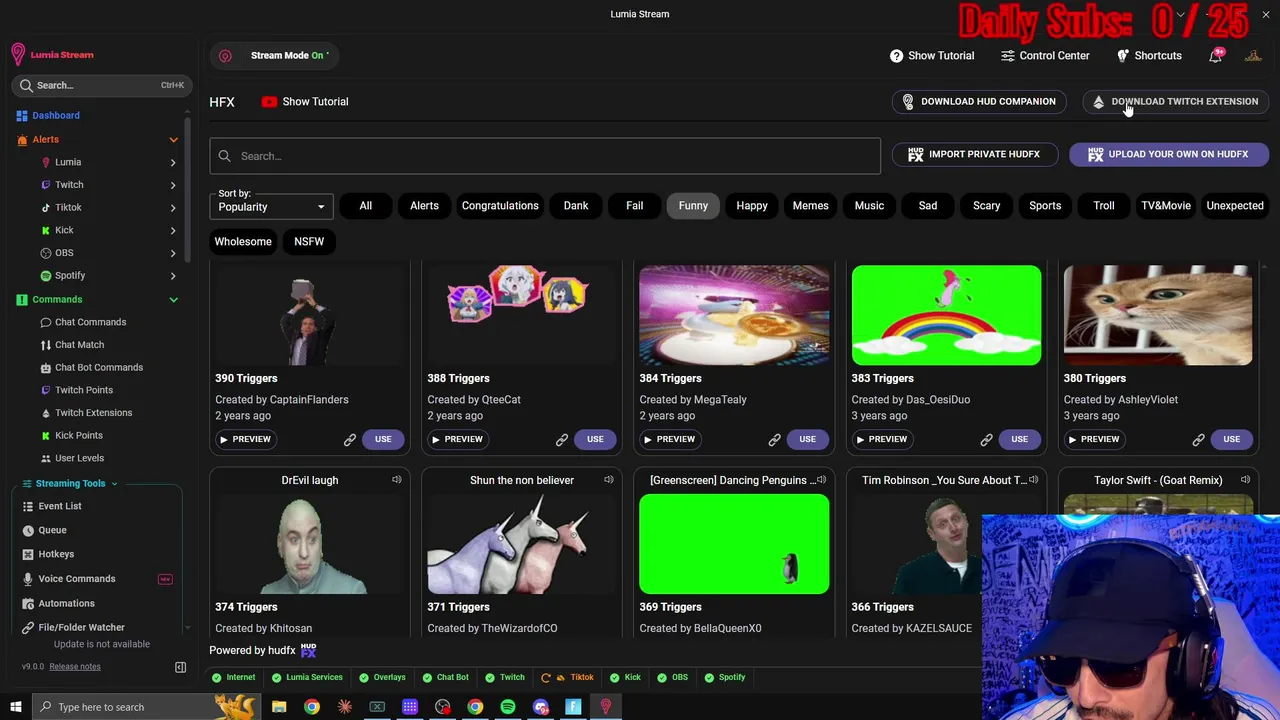1280x720 pixels.
Task: Copy link for CaptainFlanders 390 Triggers card
Action: (x=350, y=439)
